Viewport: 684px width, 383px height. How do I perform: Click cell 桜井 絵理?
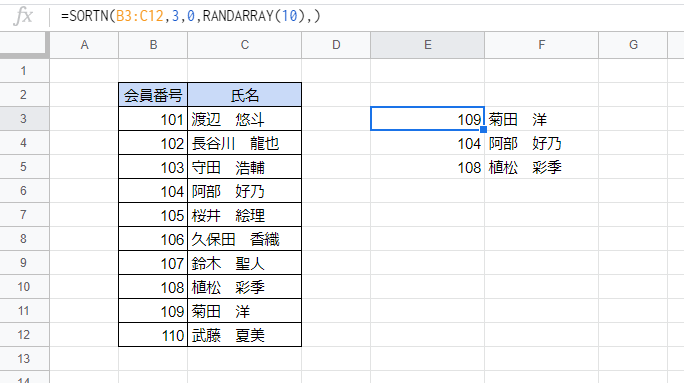(x=245, y=215)
